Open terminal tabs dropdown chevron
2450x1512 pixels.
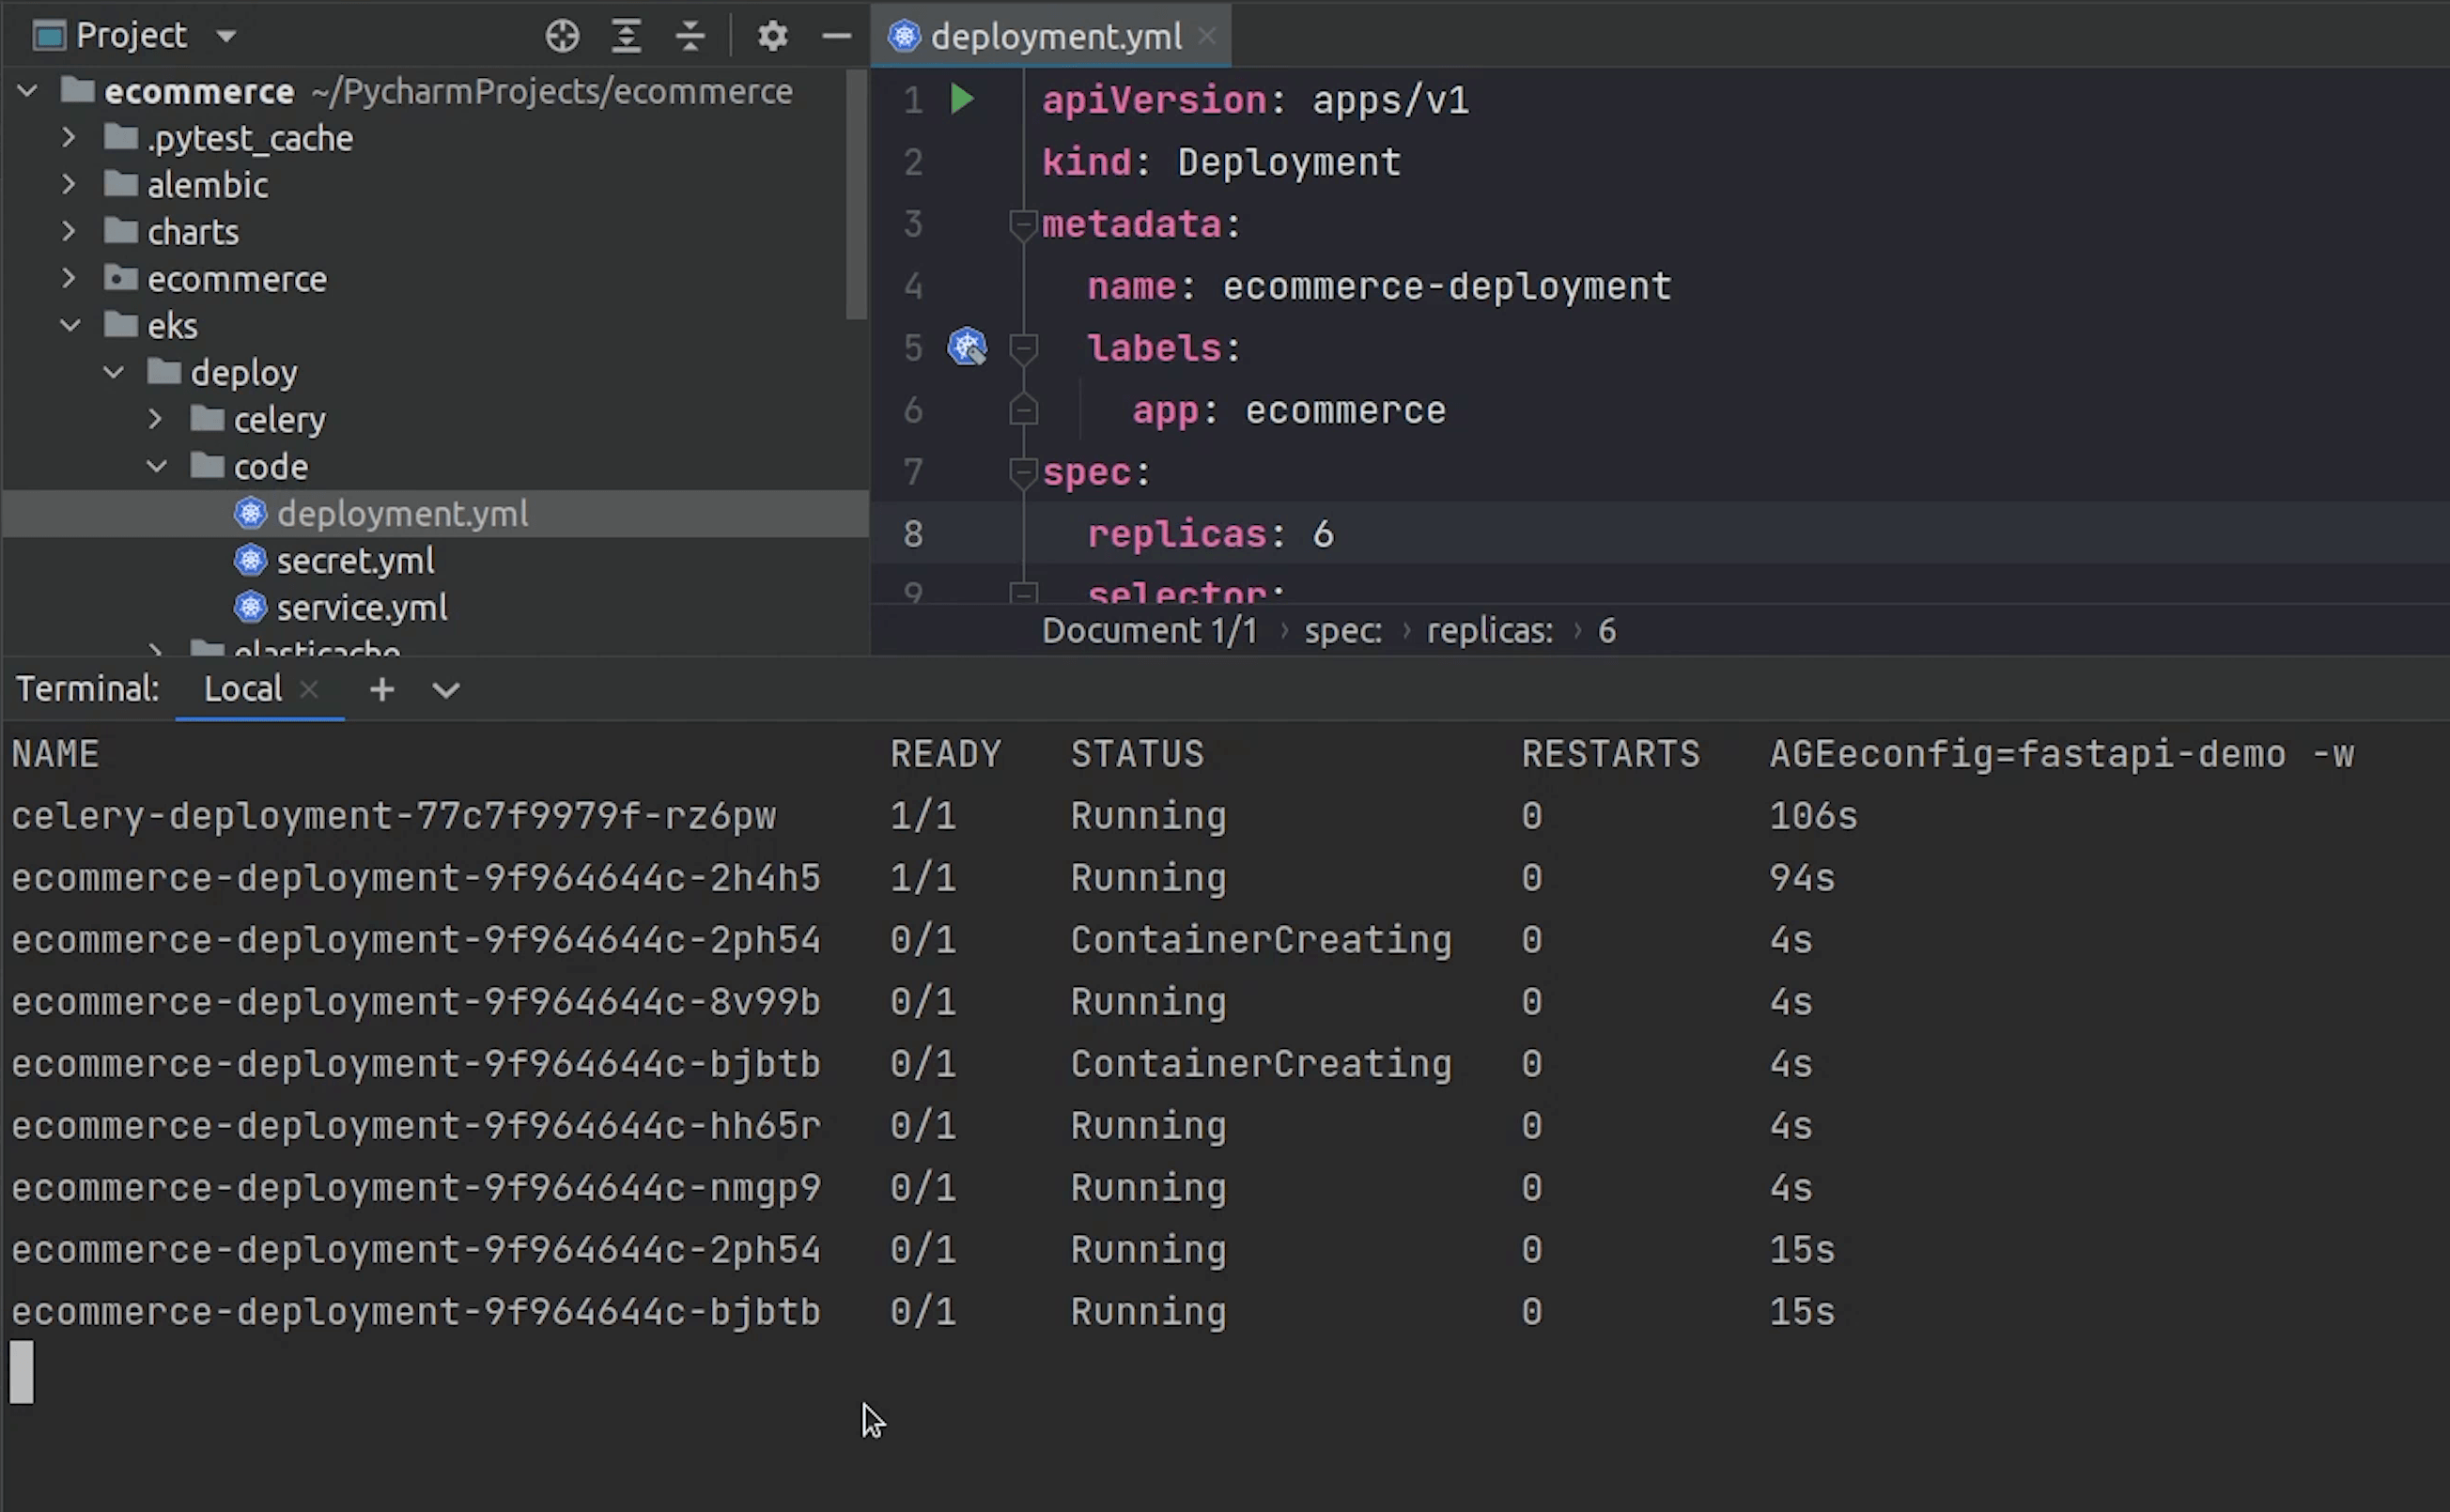(x=446, y=690)
